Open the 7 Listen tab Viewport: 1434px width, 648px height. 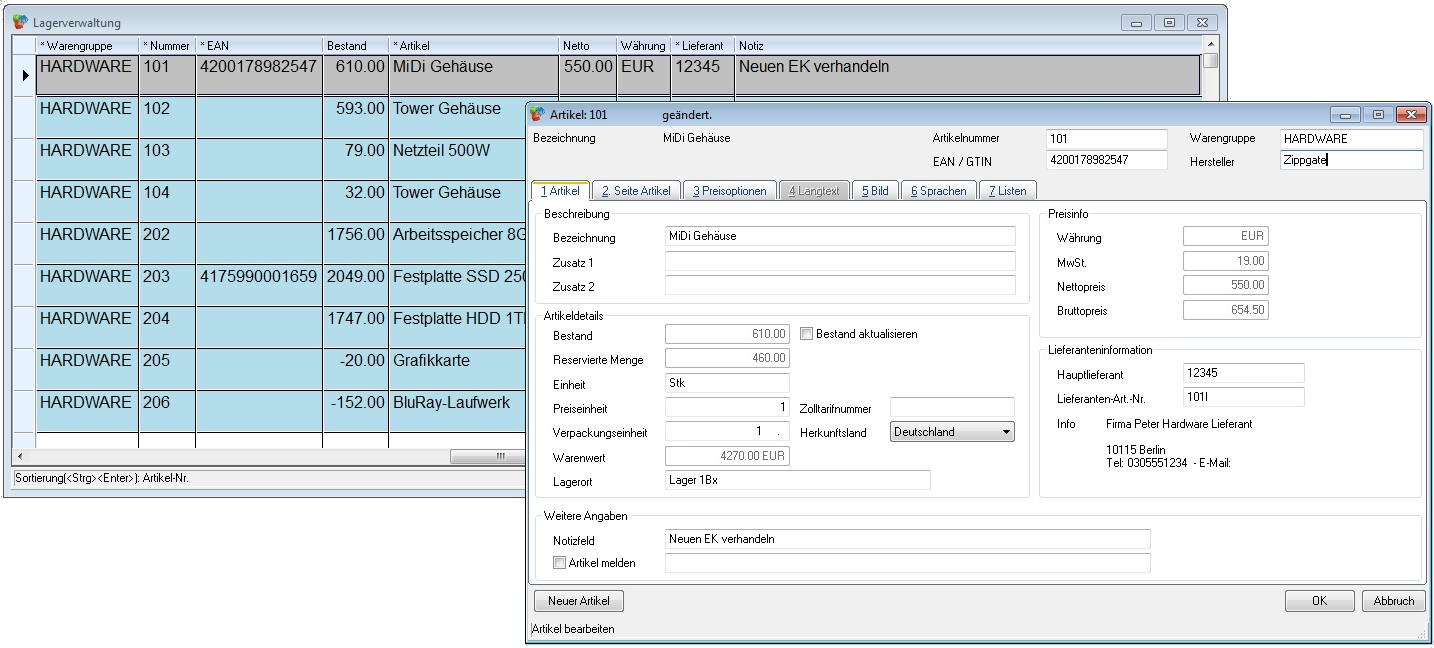click(1008, 191)
